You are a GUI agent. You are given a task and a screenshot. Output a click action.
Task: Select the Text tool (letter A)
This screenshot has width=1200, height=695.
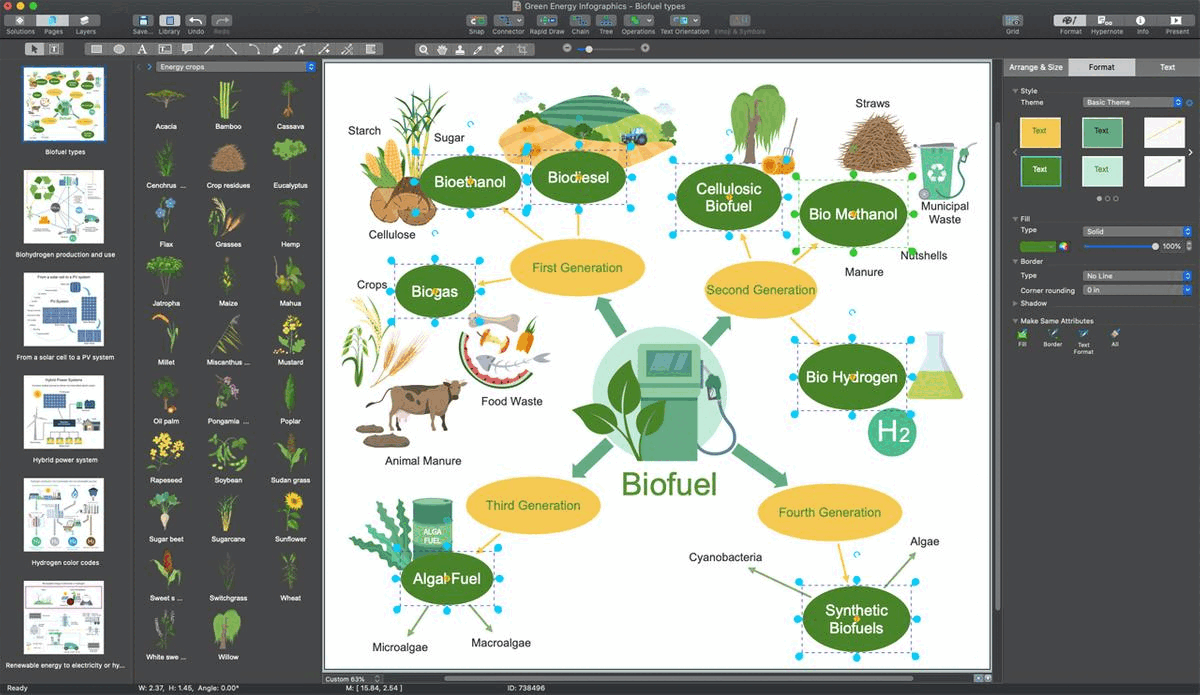(x=142, y=49)
